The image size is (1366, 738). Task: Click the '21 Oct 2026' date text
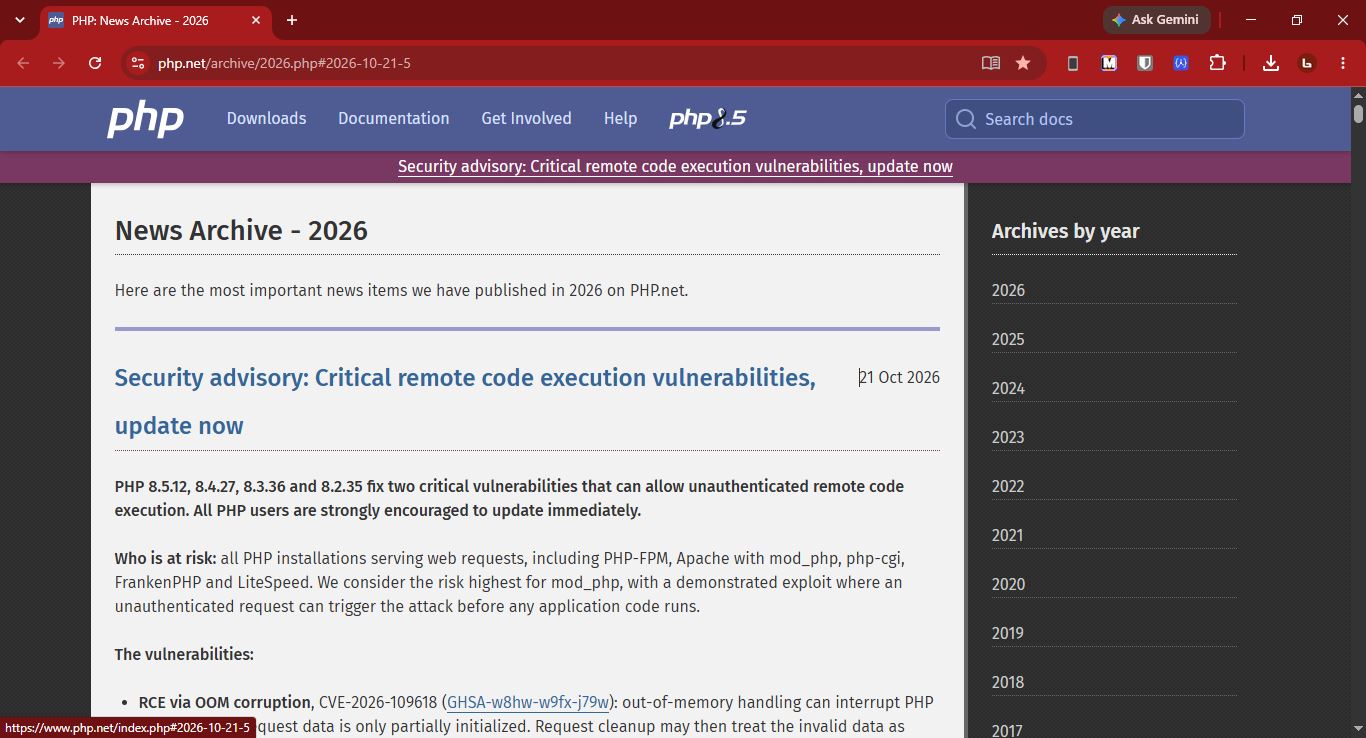(x=899, y=377)
